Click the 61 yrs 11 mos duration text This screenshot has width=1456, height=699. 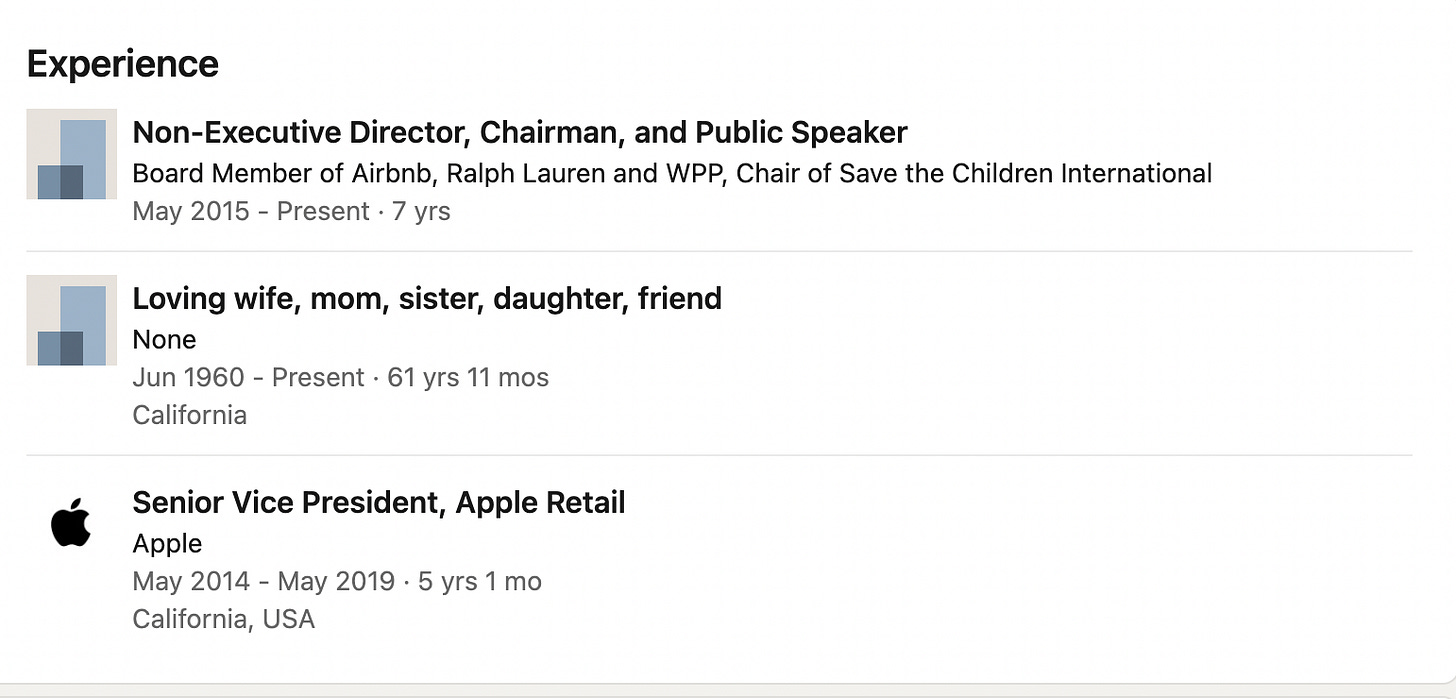(x=468, y=377)
